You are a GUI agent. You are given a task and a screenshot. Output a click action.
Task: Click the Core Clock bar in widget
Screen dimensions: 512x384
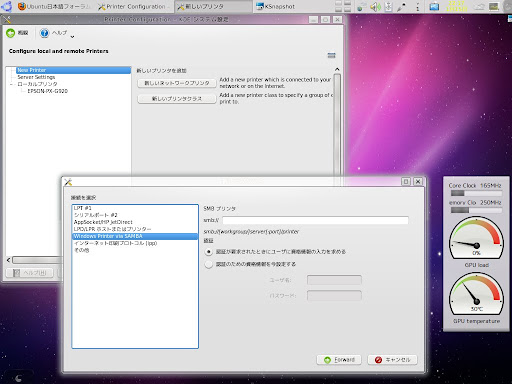476,193
